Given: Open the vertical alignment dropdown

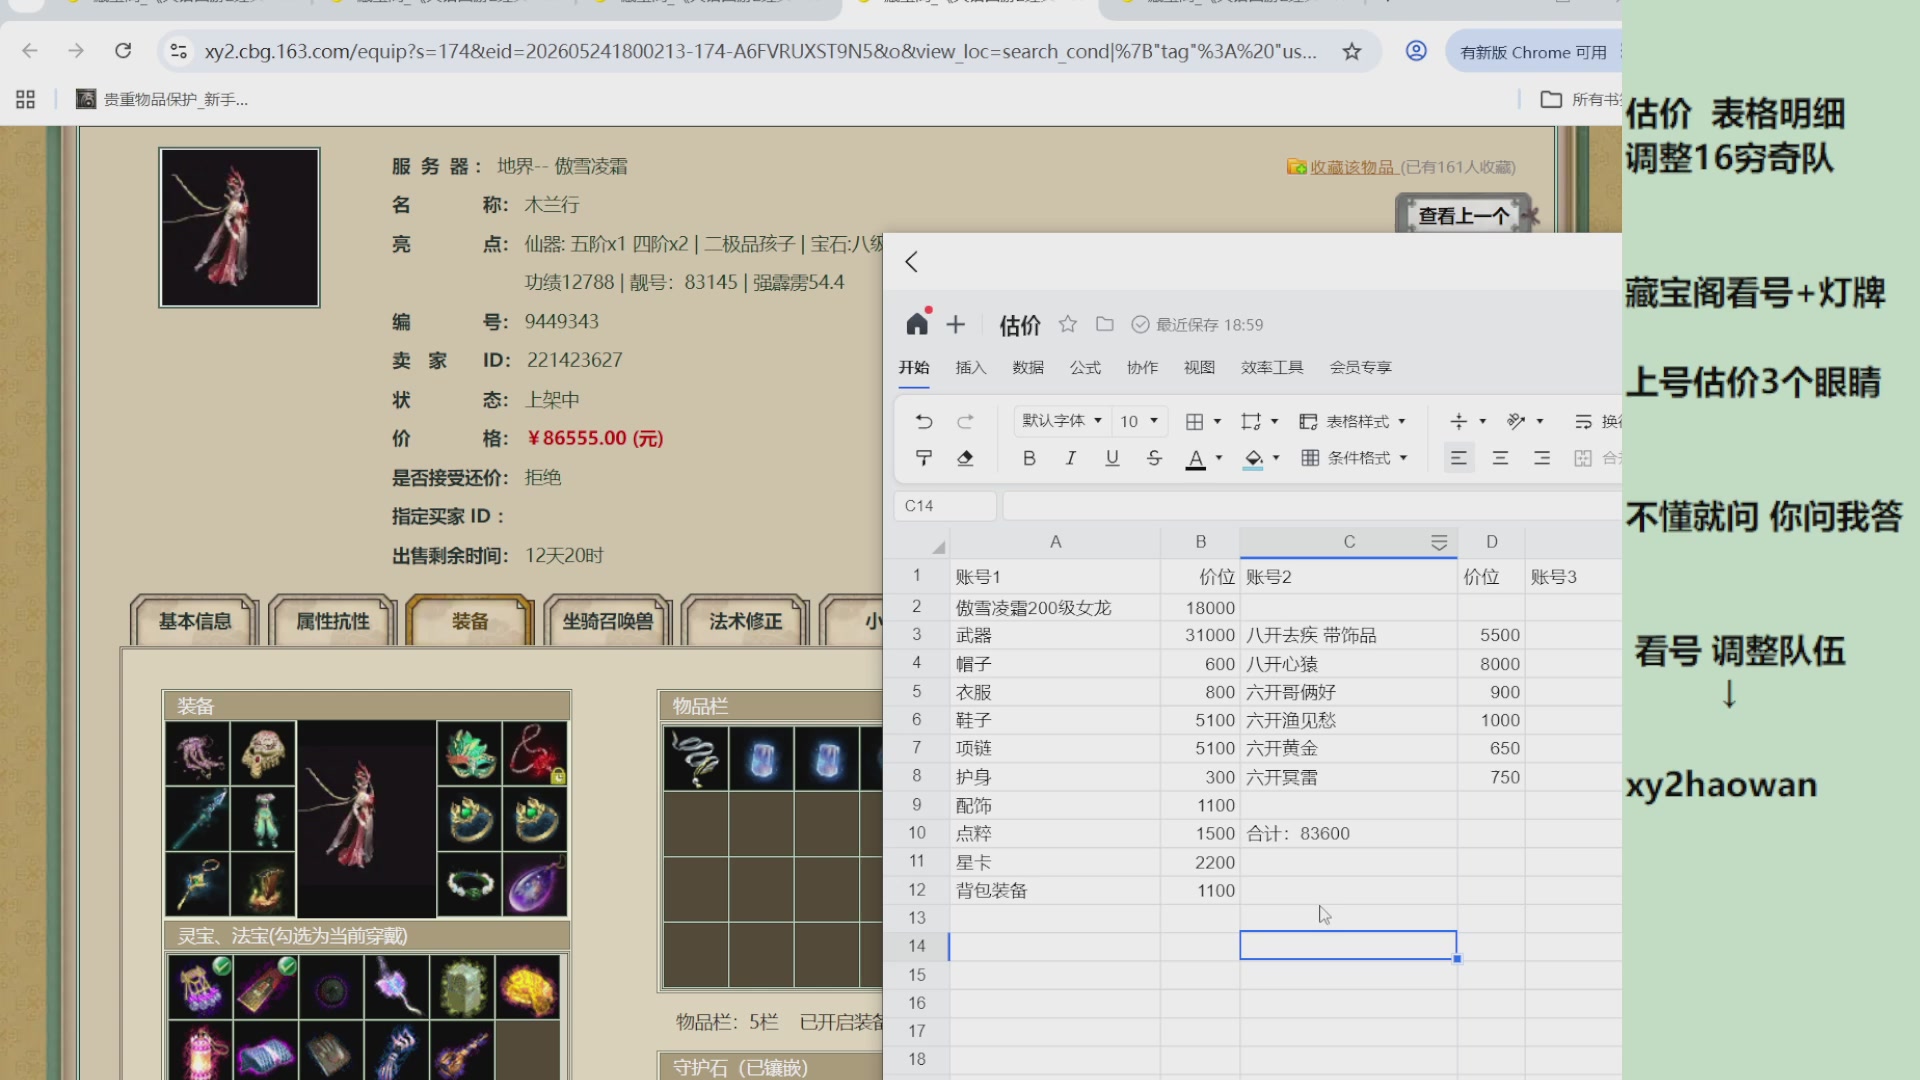Looking at the screenshot, I should pyautogui.click(x=1468, y=421).
